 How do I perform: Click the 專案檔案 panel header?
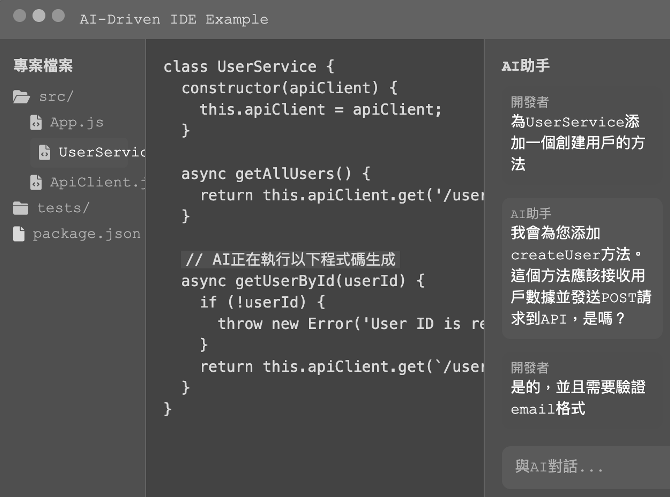[x=43, y=65]
